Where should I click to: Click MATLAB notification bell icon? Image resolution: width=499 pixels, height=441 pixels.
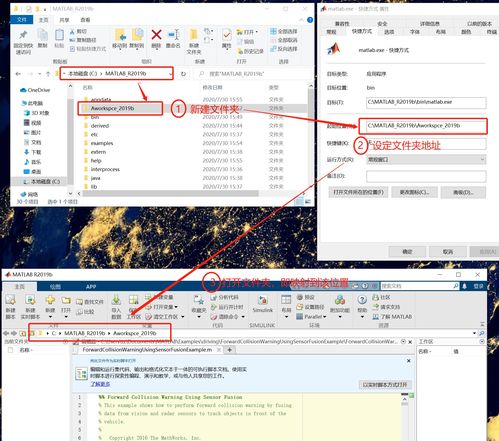click(x=464, y=286)
